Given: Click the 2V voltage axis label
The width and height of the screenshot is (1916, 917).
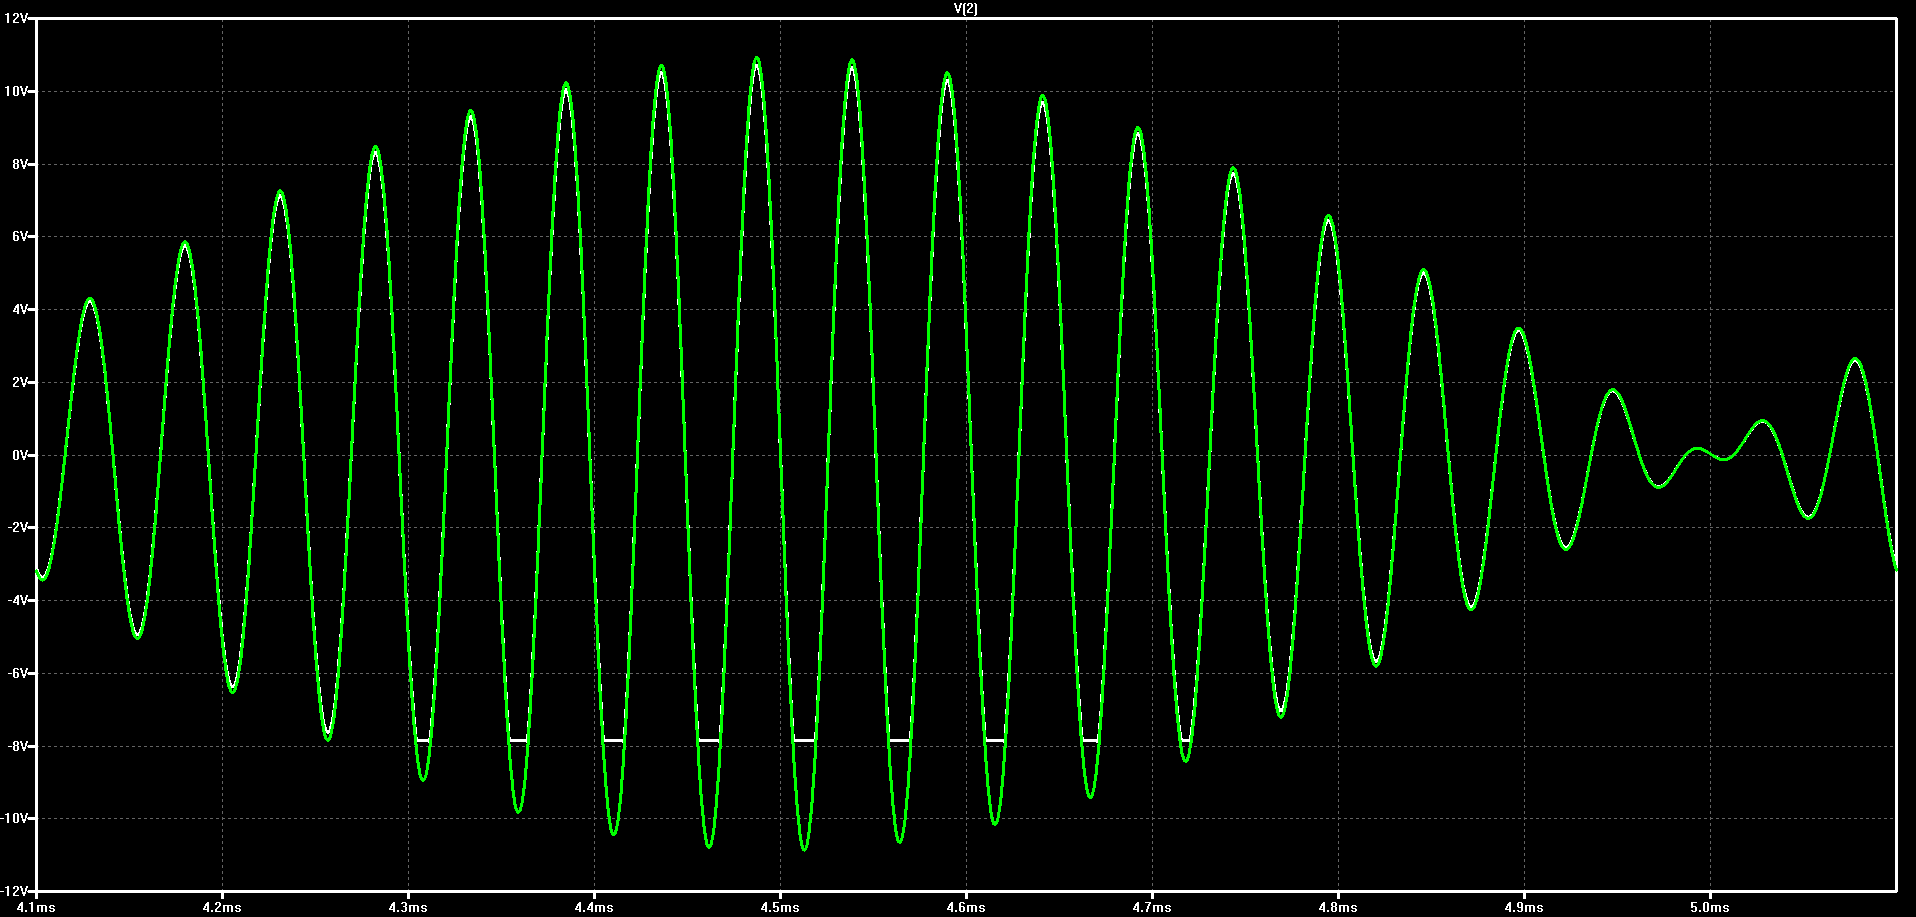Looking at the screenshot, I should tap(20, 382).
